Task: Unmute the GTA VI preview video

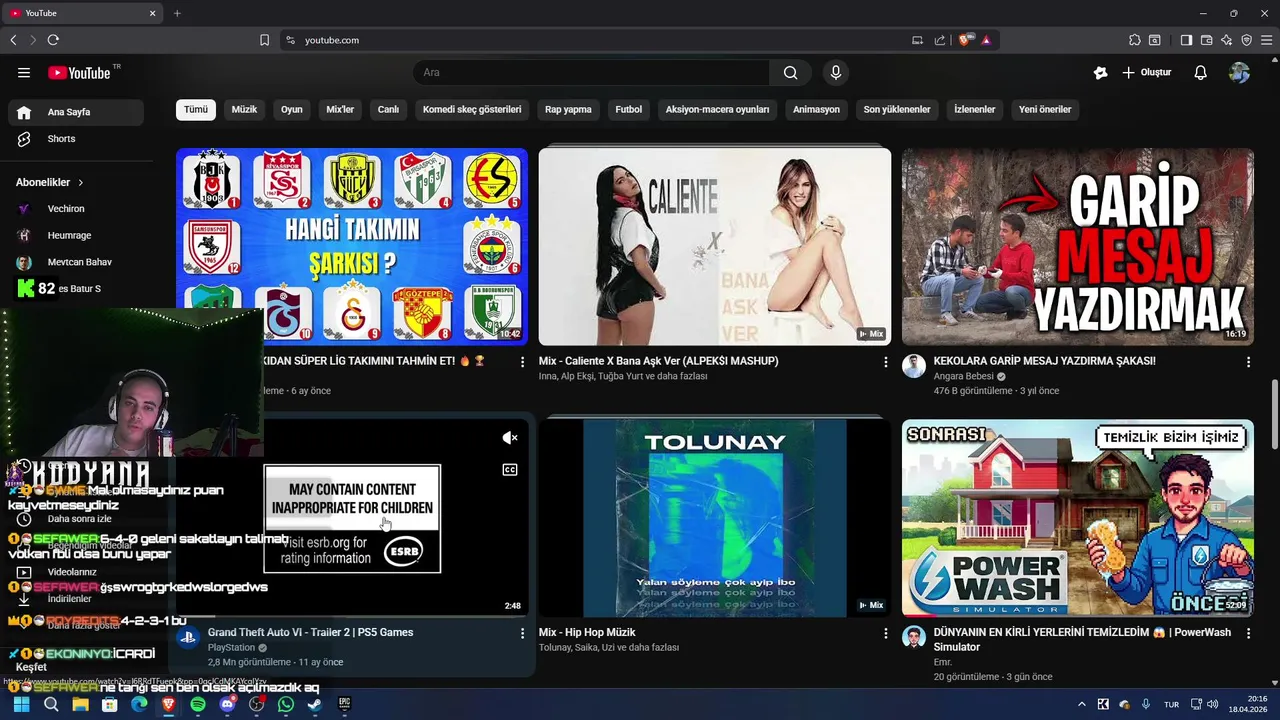Action: coord(510,438)
